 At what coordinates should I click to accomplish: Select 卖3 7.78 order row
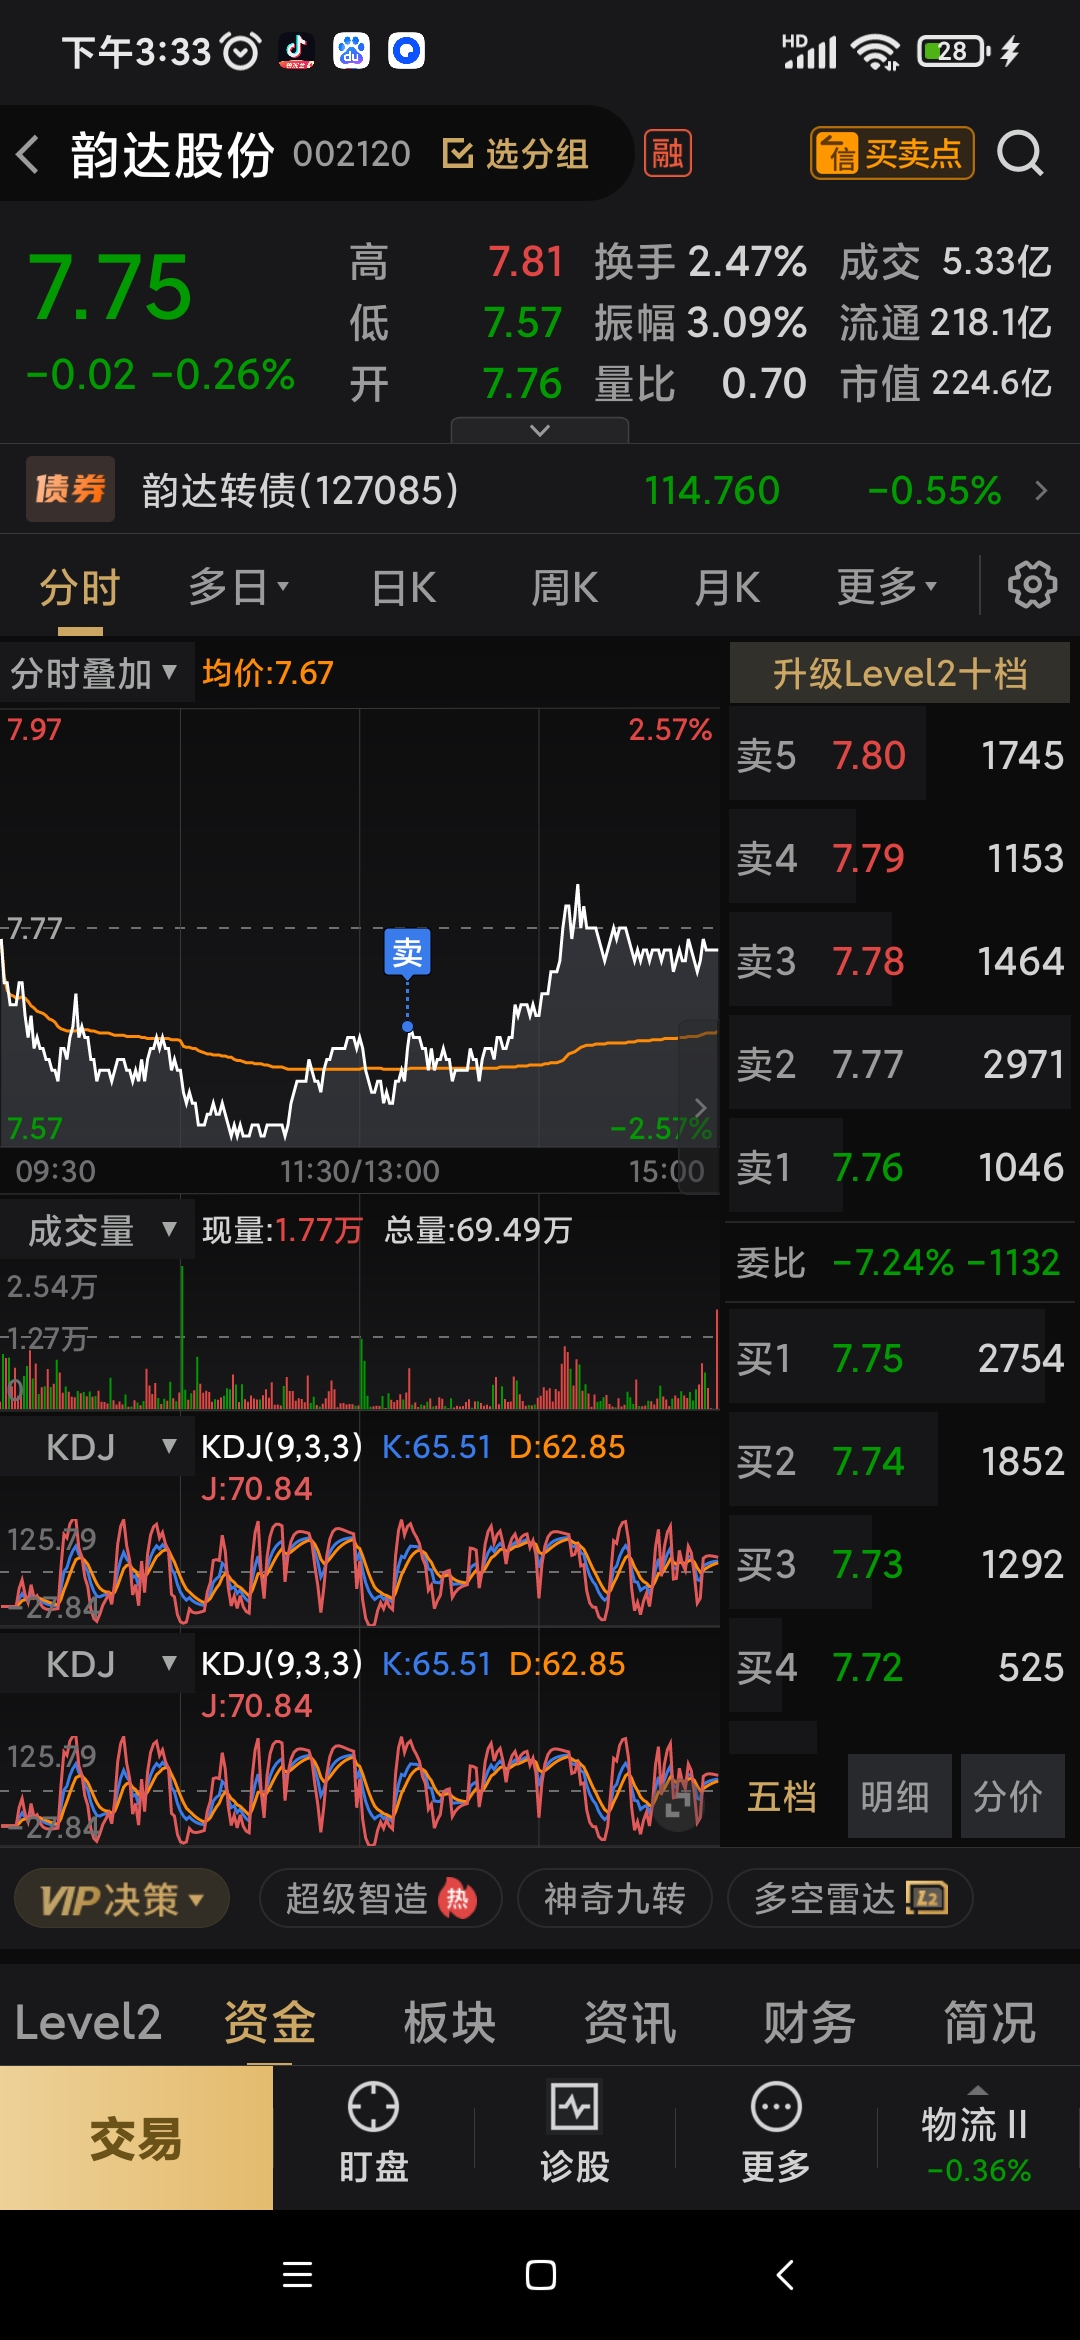pos(900,961)
